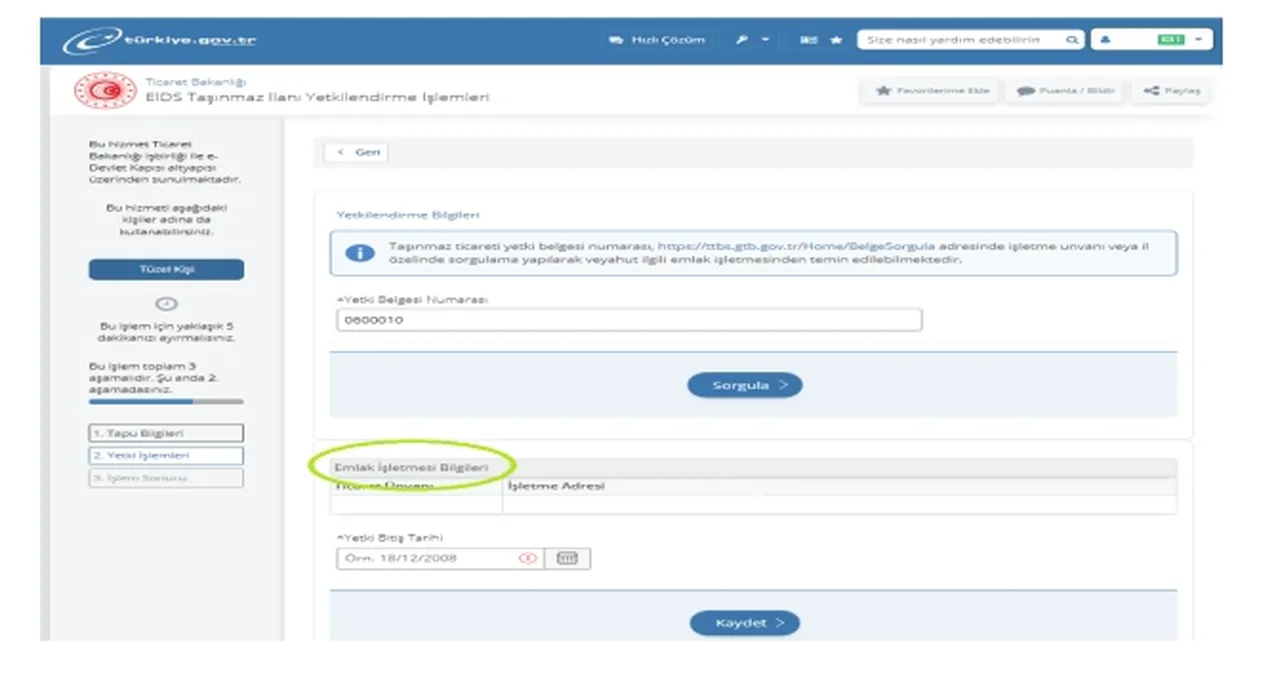Click Puanla / Bildir button

(x=1066, y=91)
